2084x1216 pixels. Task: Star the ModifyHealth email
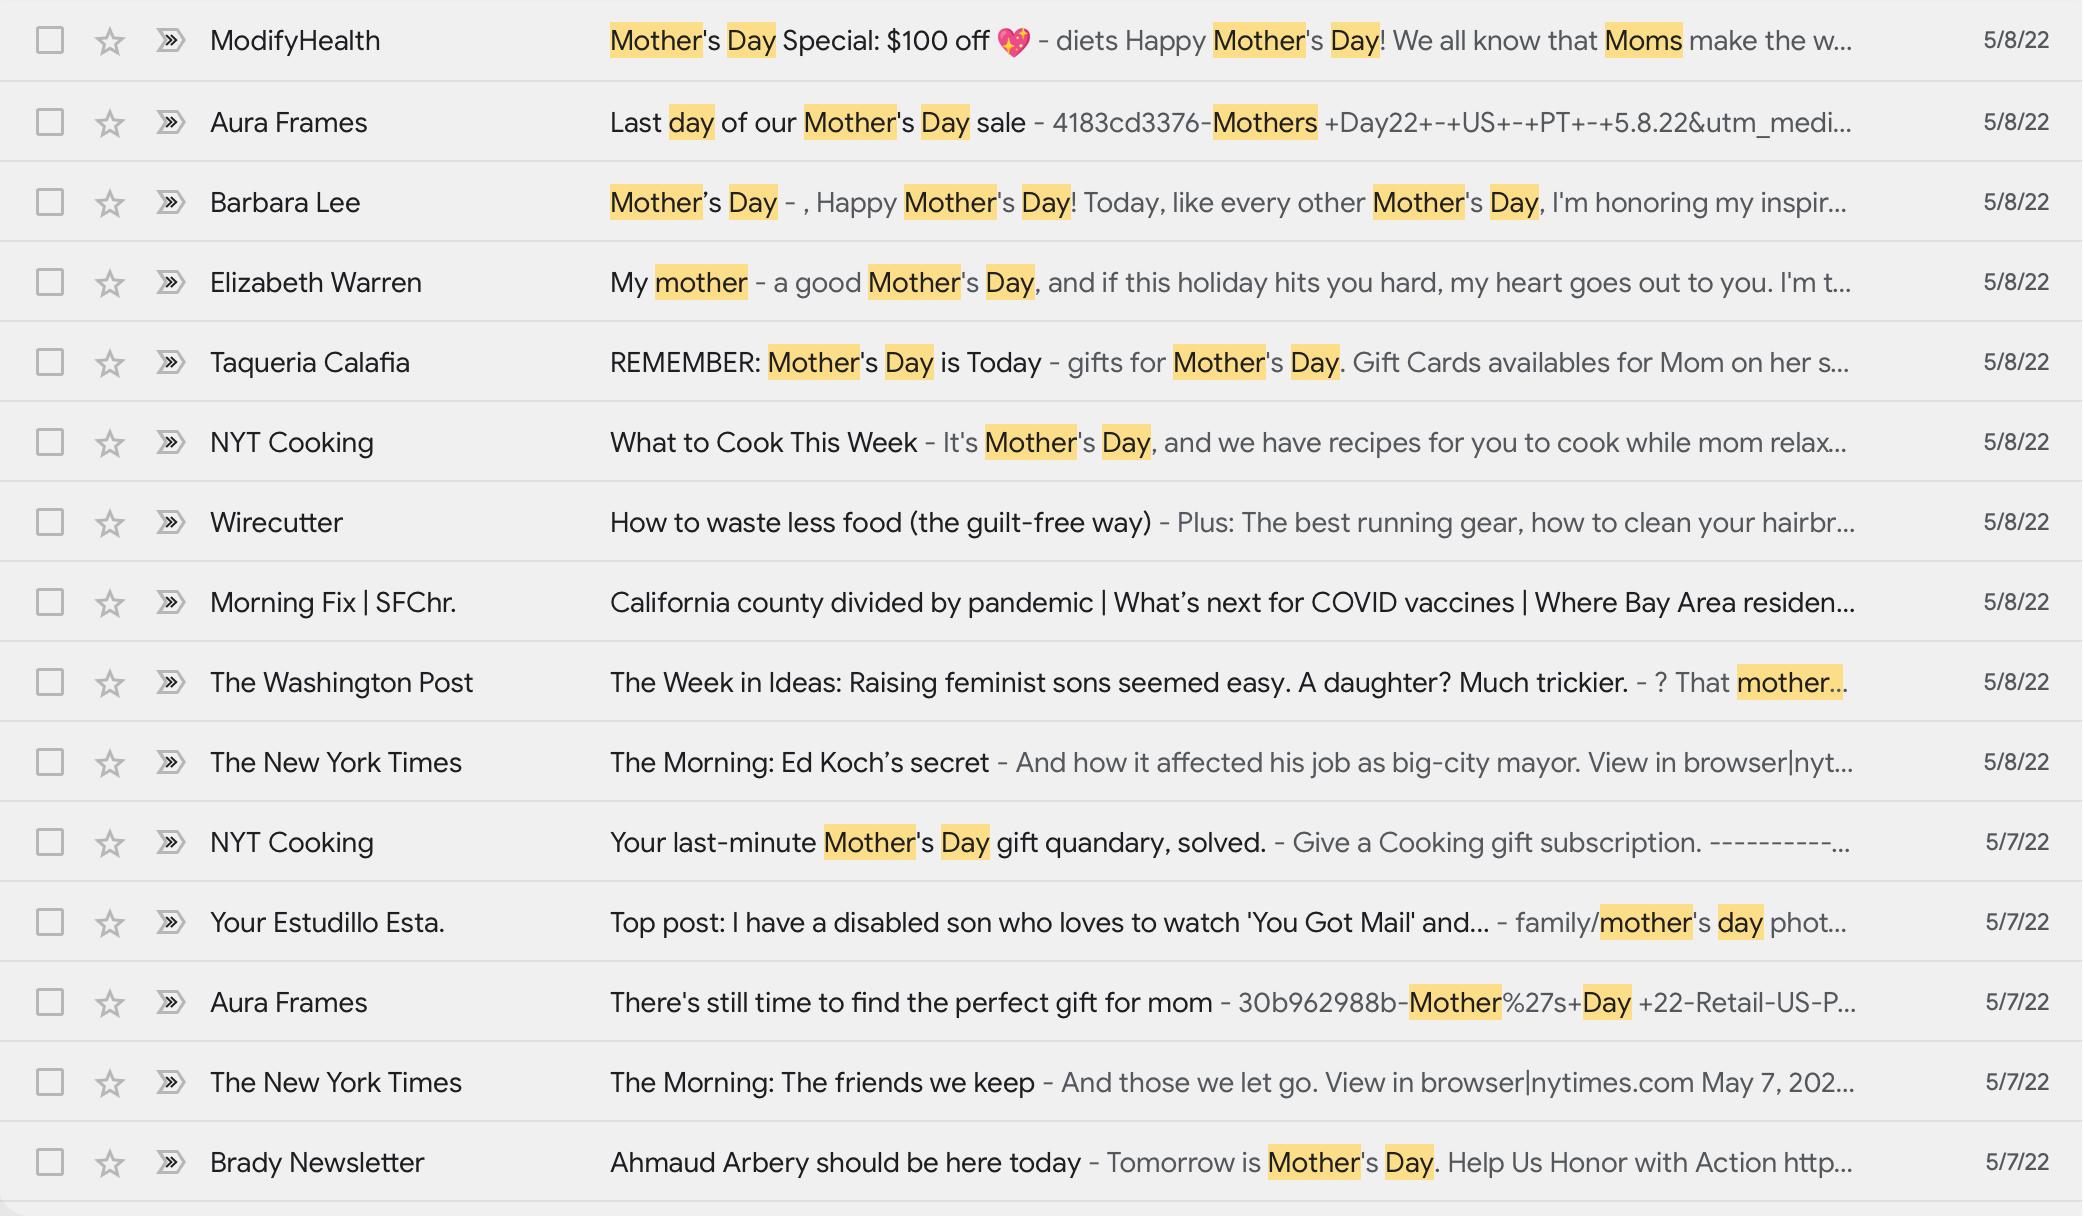110,41
